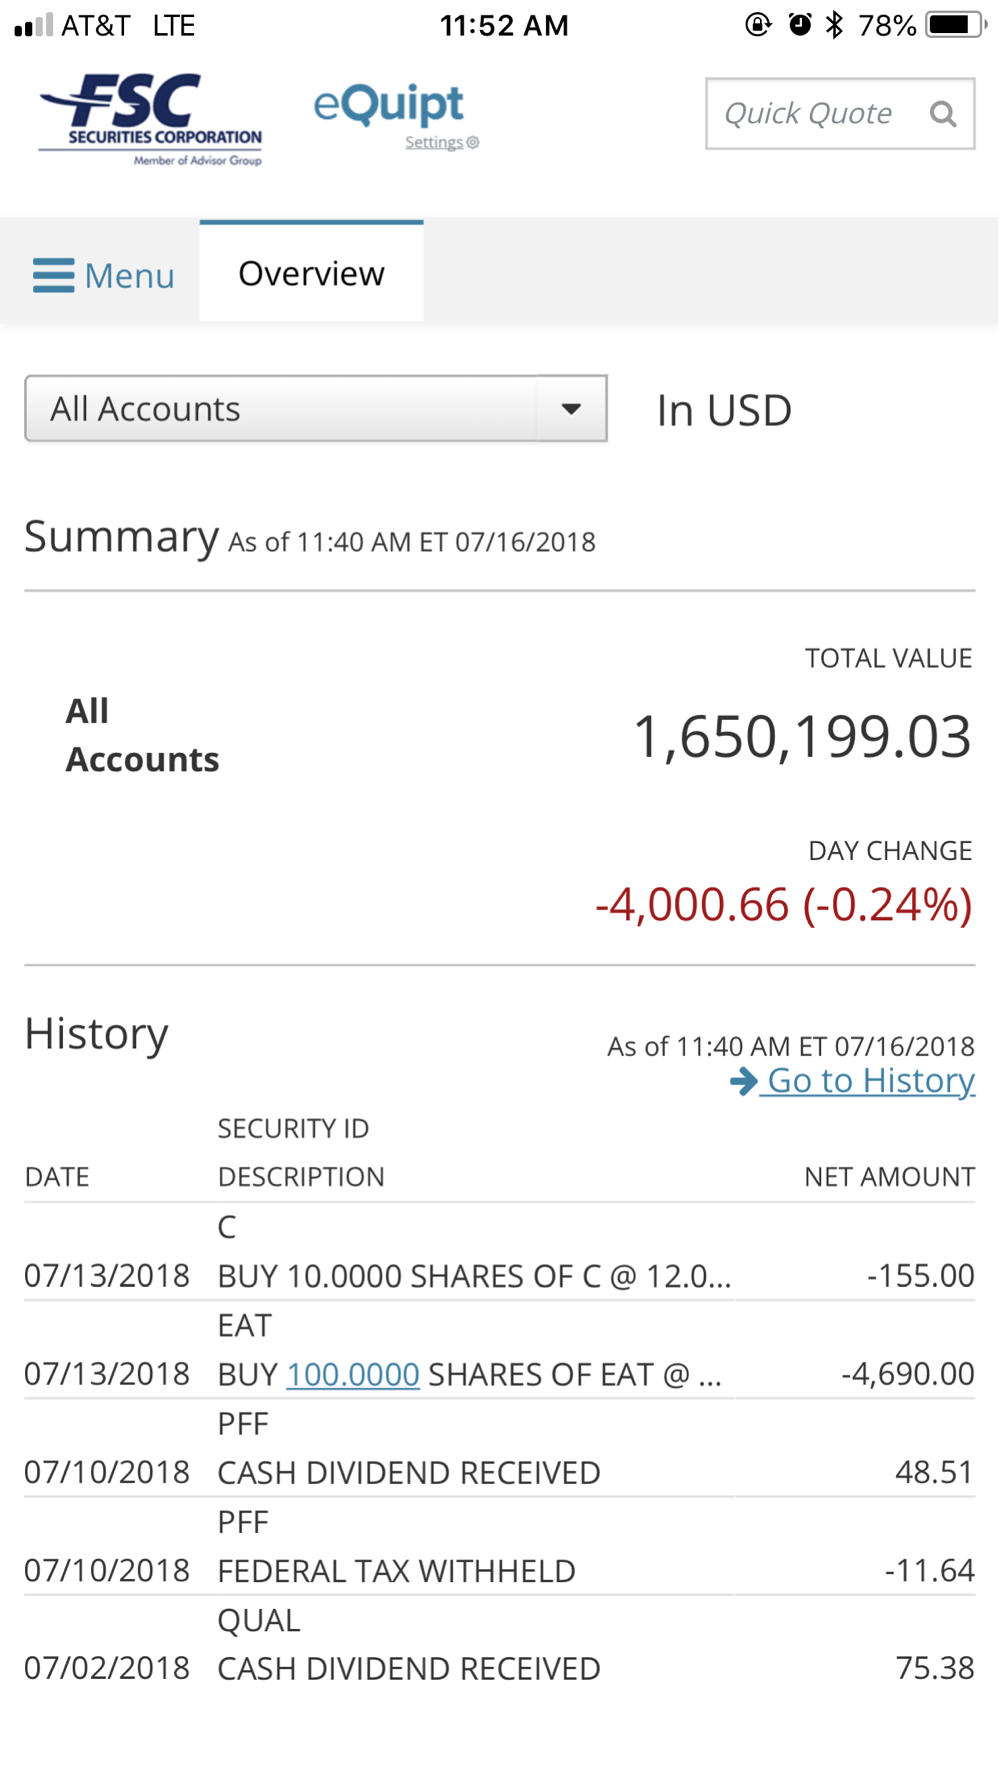This screenshot has width=1000, height=1778.
Task: Tap the battery icon in status bar
Action: 955,25
